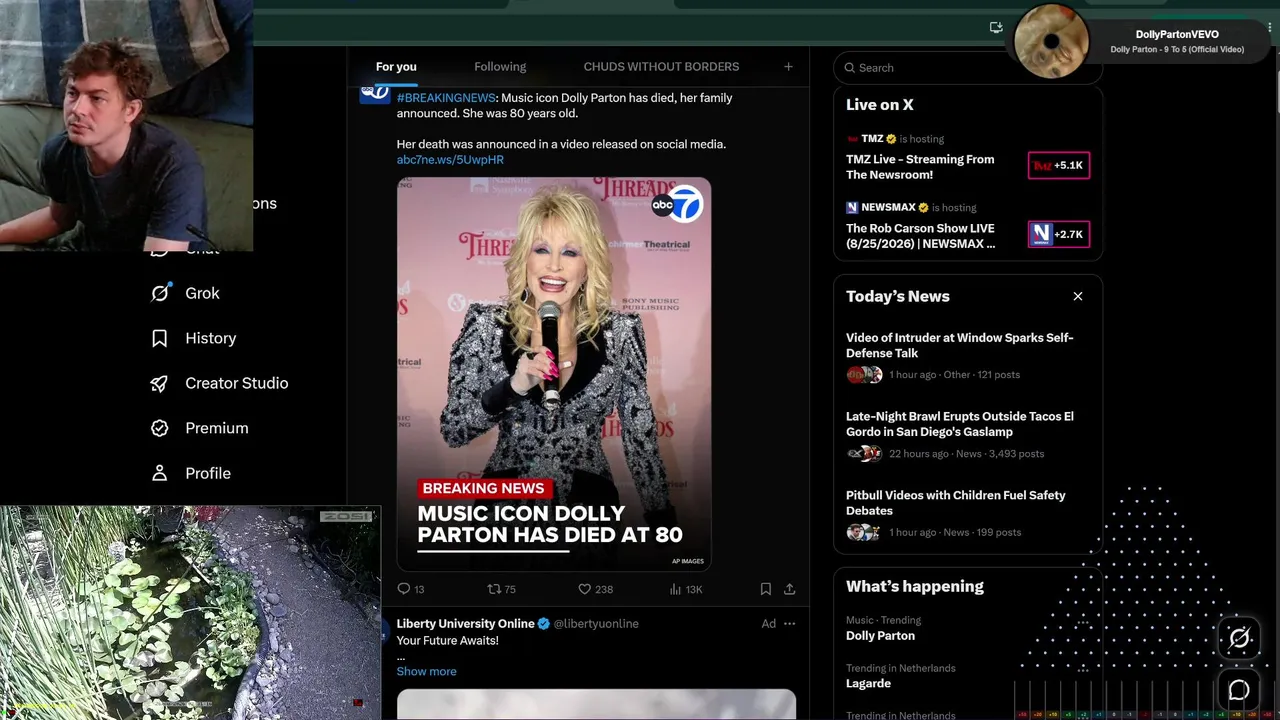
Task: Open the floating Grok shortcut button
Action: point(1239,638)
